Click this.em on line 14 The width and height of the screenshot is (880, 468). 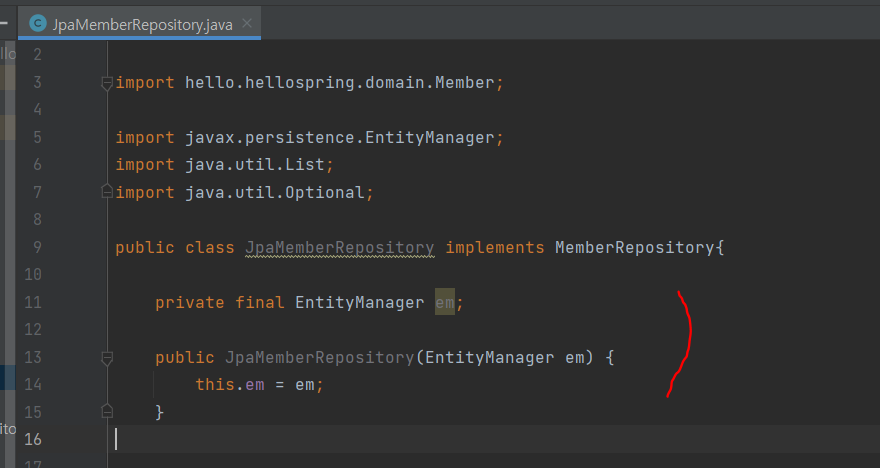(x=230, y=384)
